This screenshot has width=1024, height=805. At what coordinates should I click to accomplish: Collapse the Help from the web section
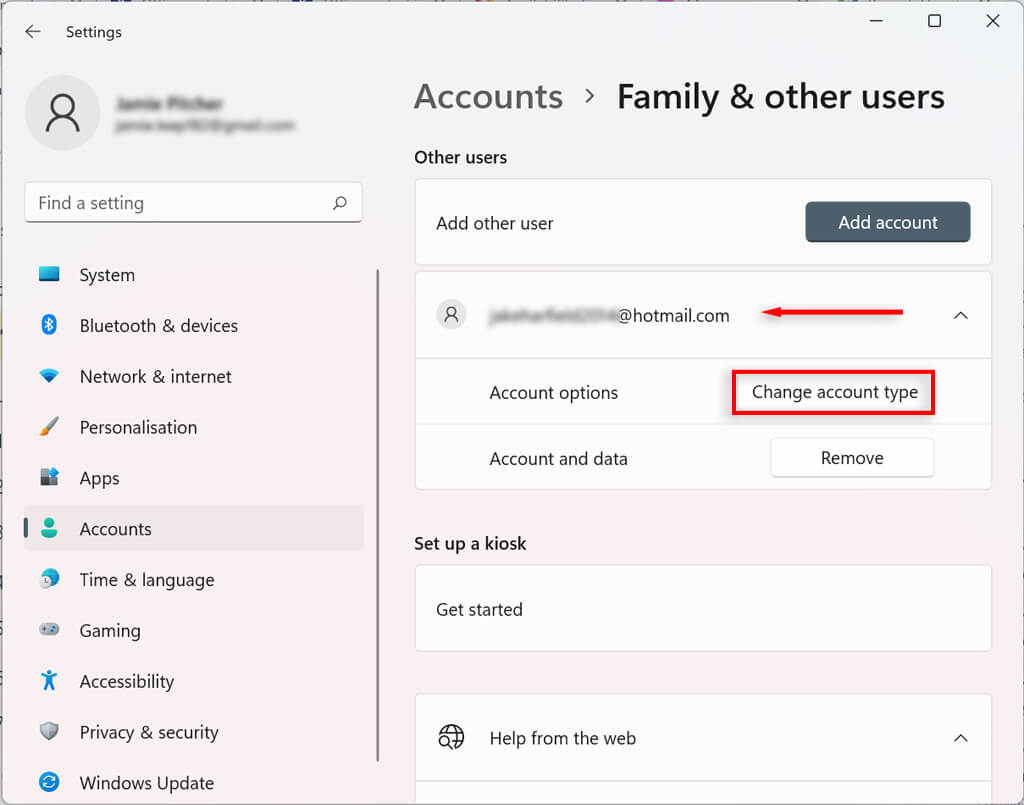tap(960, 738)
